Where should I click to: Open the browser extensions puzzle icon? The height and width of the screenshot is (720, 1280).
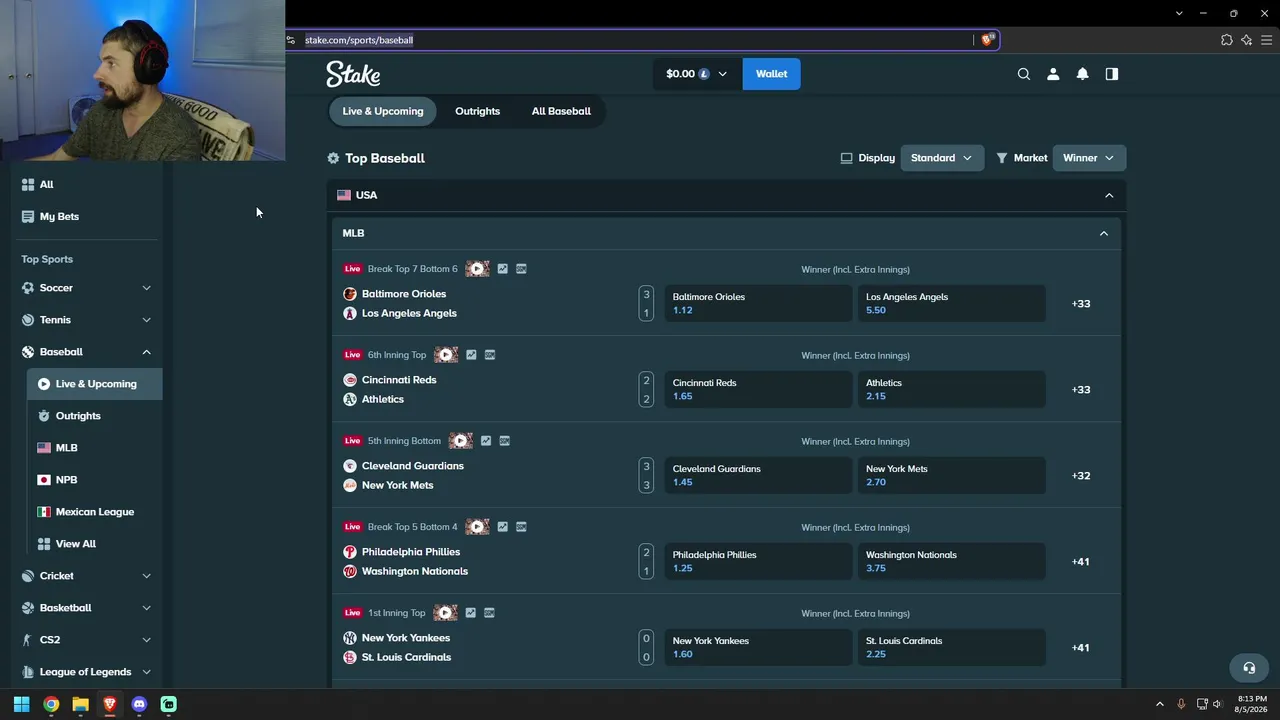(1227, 40)
